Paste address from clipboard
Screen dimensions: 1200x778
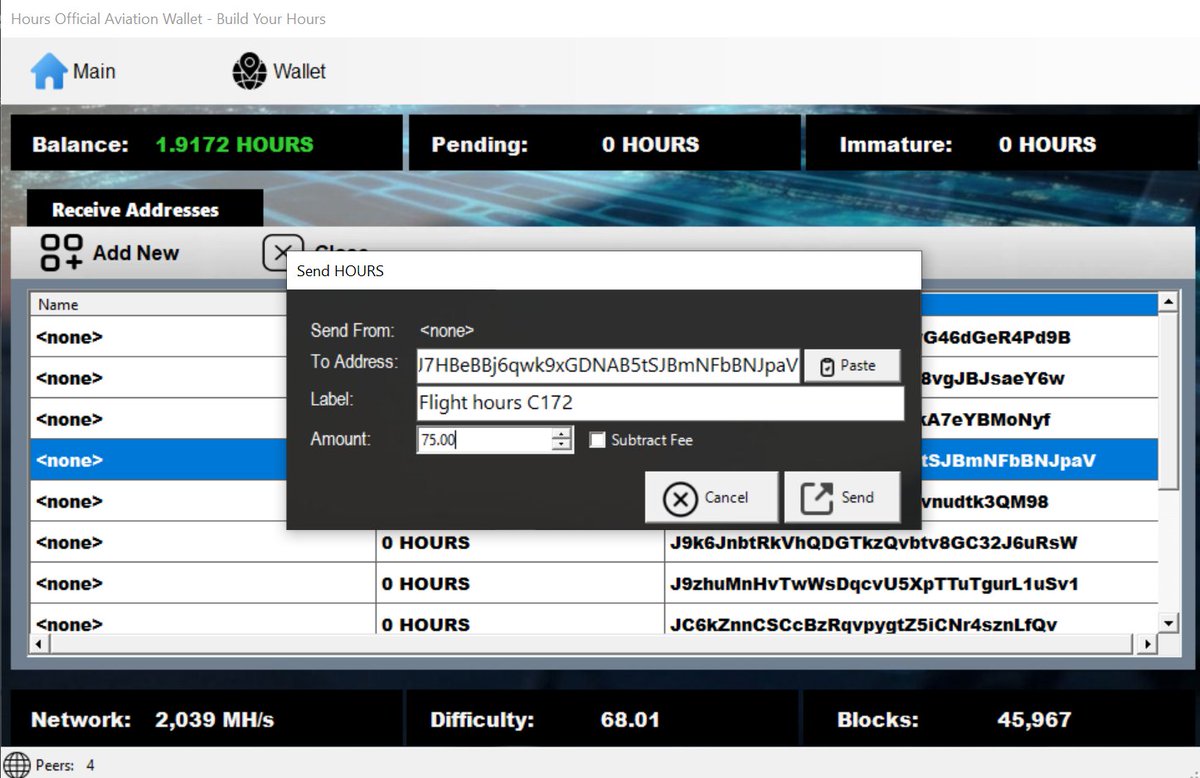click(852, 366)
